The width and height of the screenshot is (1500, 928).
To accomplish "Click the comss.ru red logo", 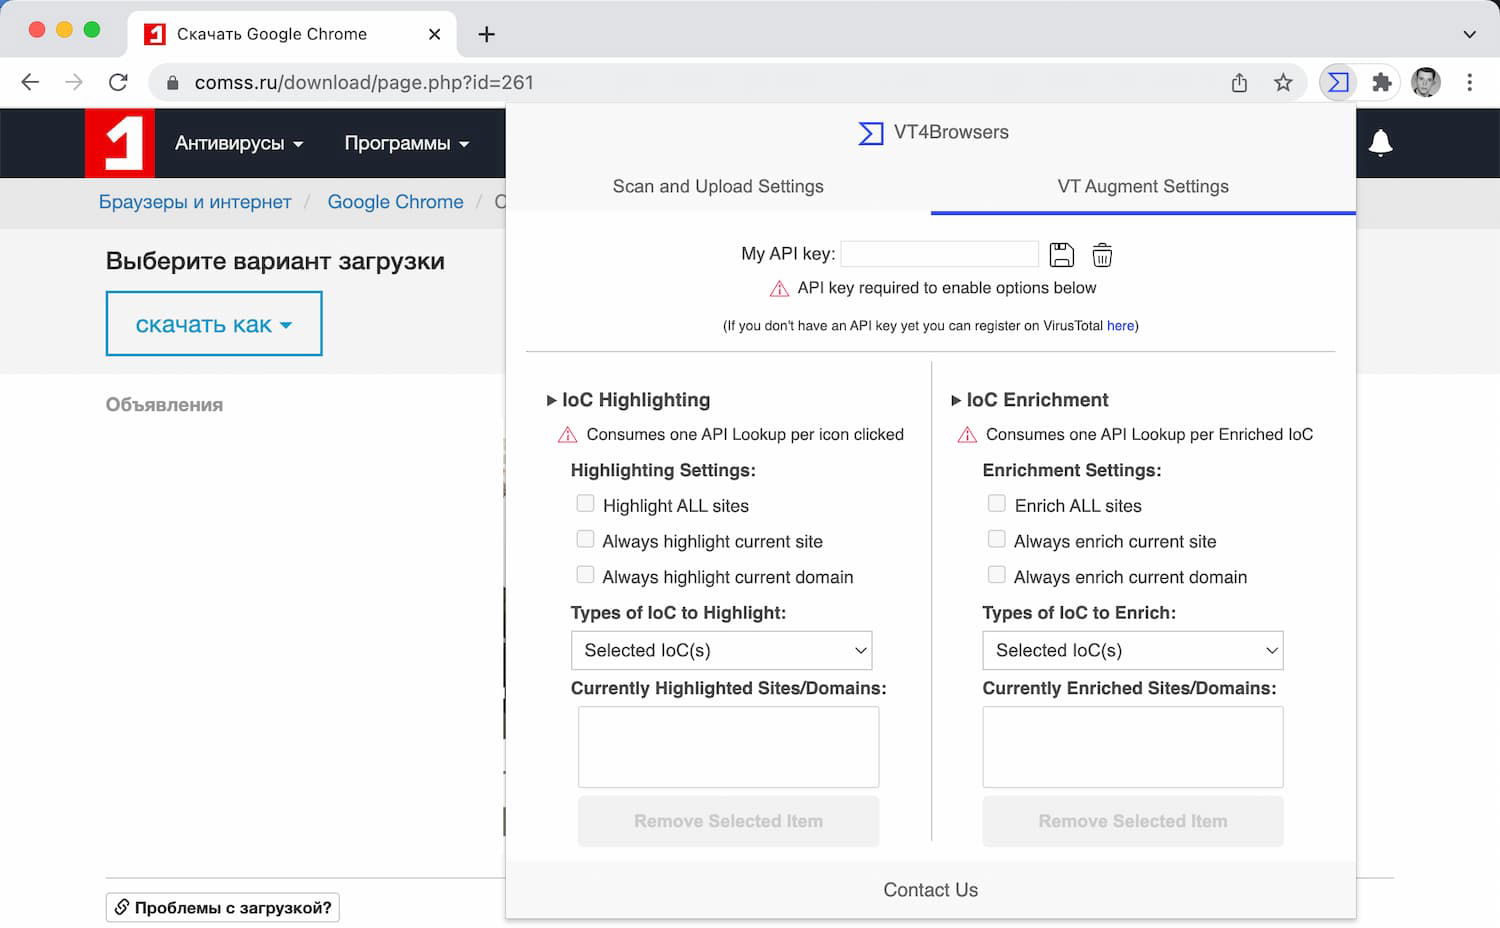I will pos(120,143).
